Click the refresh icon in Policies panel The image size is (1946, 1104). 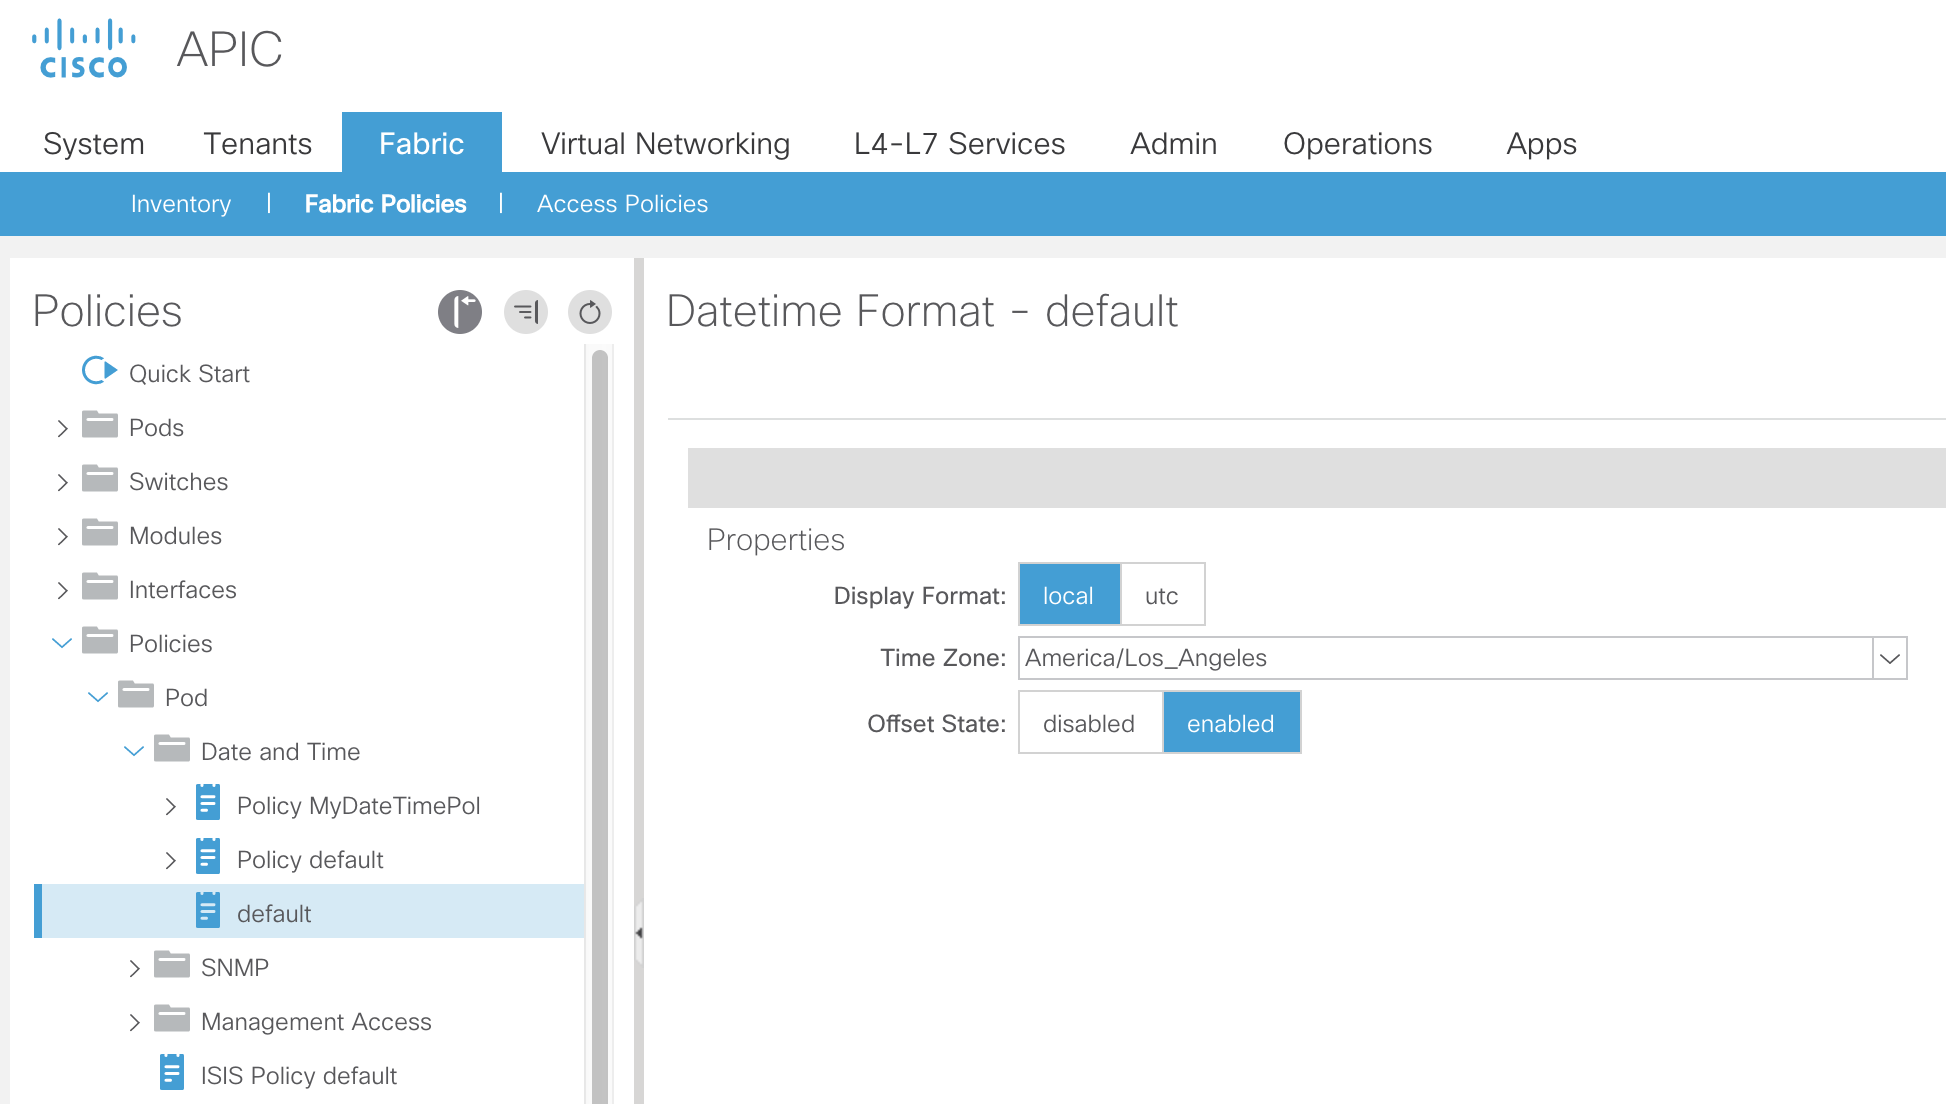[x=590, y=312]
